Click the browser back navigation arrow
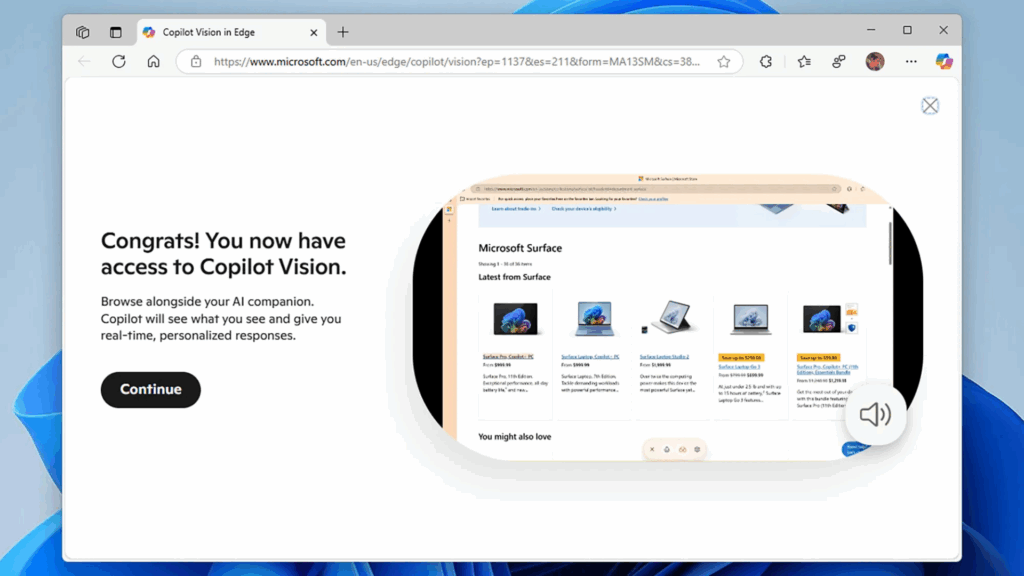Screen dimensions: 1024x576 84,61
